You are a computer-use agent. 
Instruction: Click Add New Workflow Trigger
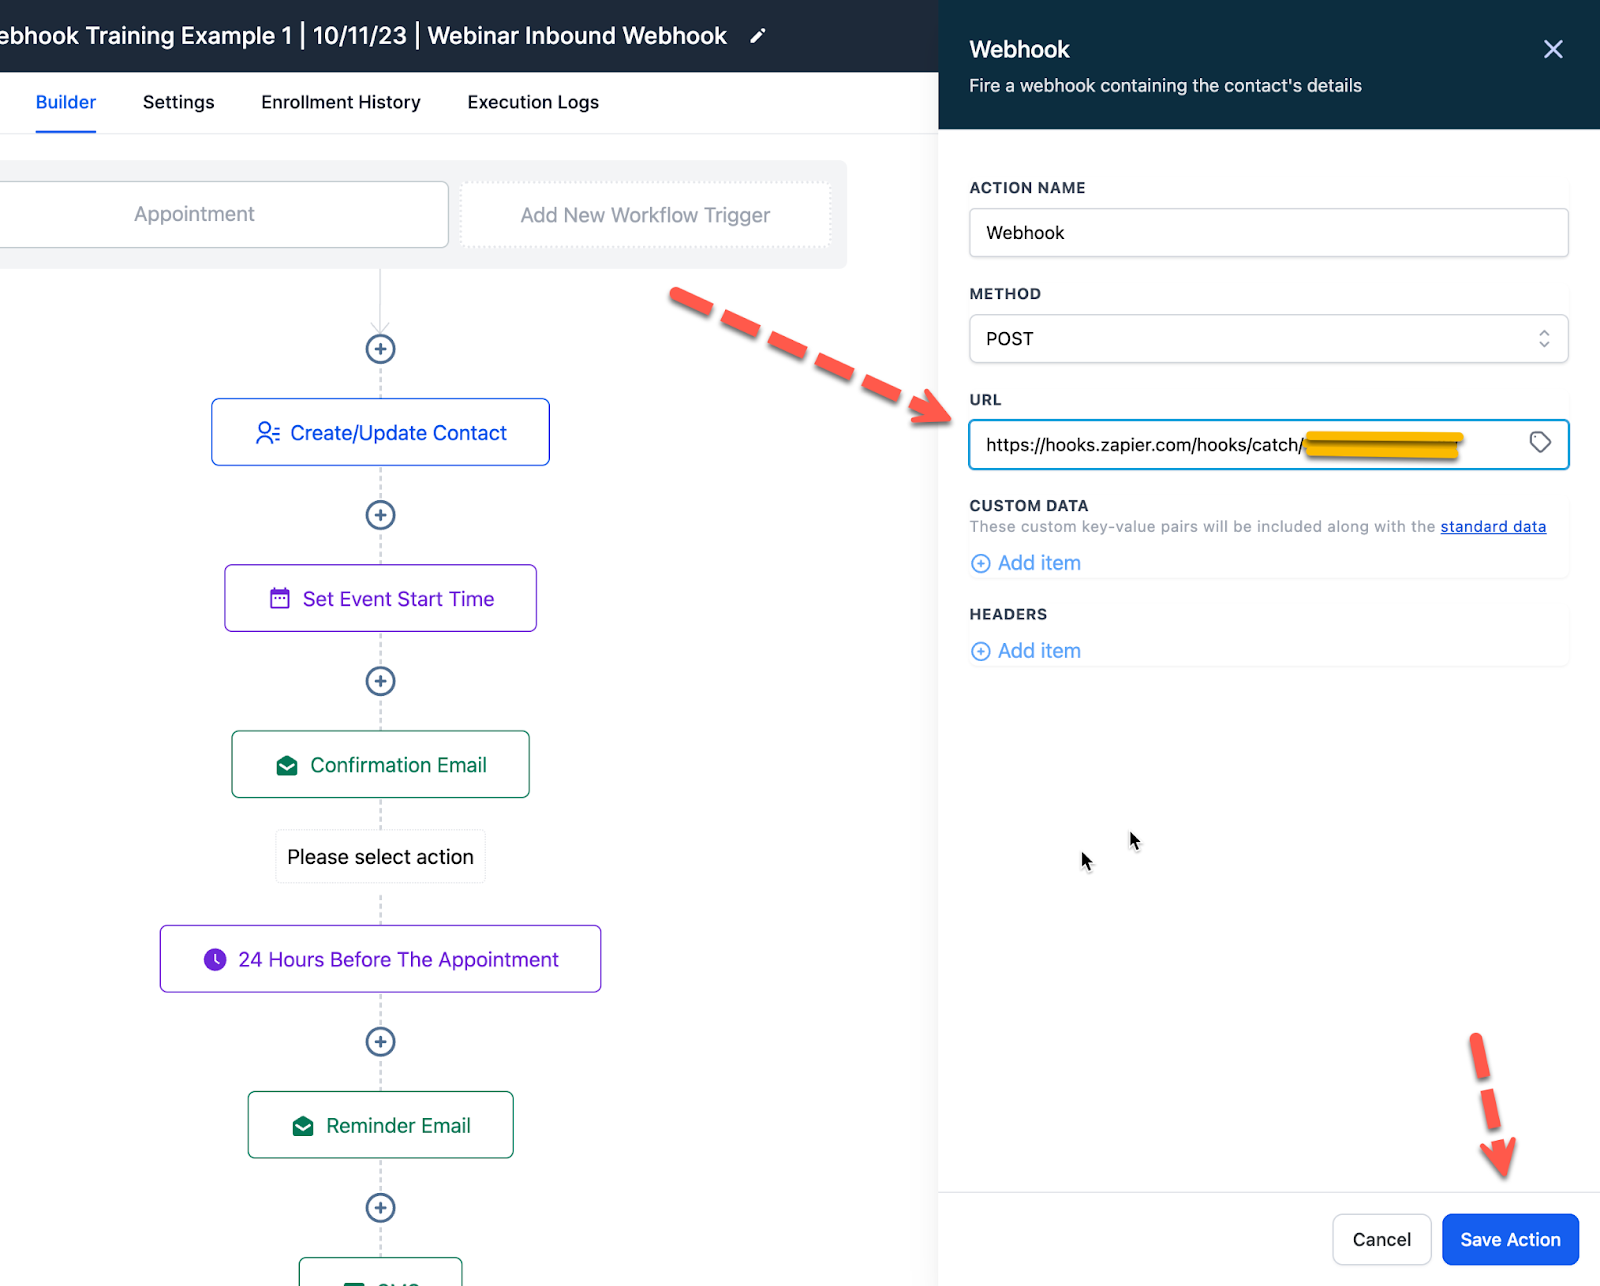point(645,215)
